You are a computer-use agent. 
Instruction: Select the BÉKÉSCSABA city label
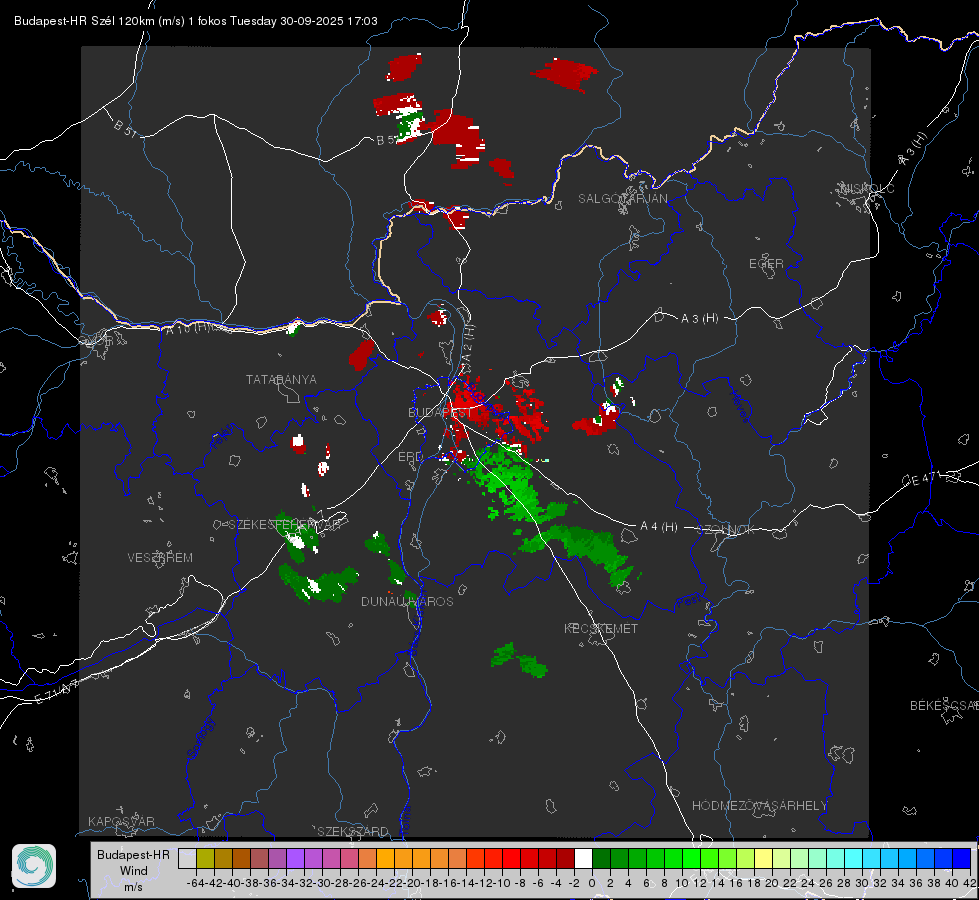point(944,706)
